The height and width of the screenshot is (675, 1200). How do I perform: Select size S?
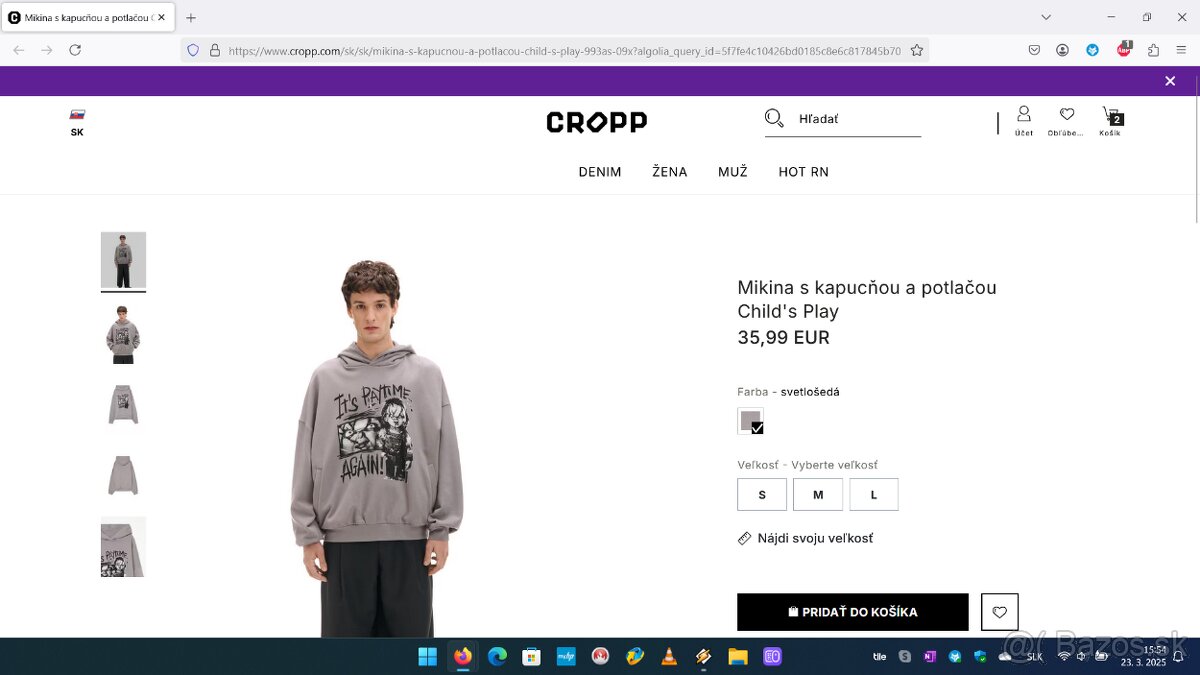(762, 495)
